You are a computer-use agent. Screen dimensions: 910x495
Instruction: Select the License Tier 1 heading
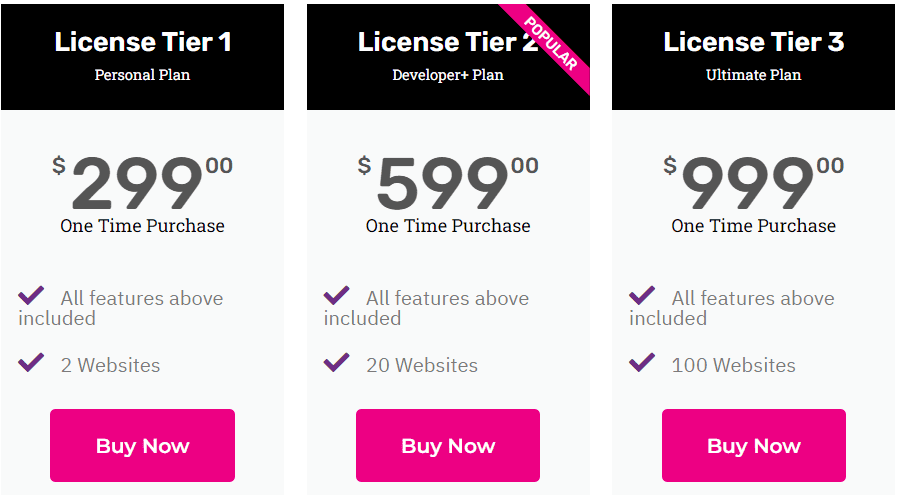(143, 42)
